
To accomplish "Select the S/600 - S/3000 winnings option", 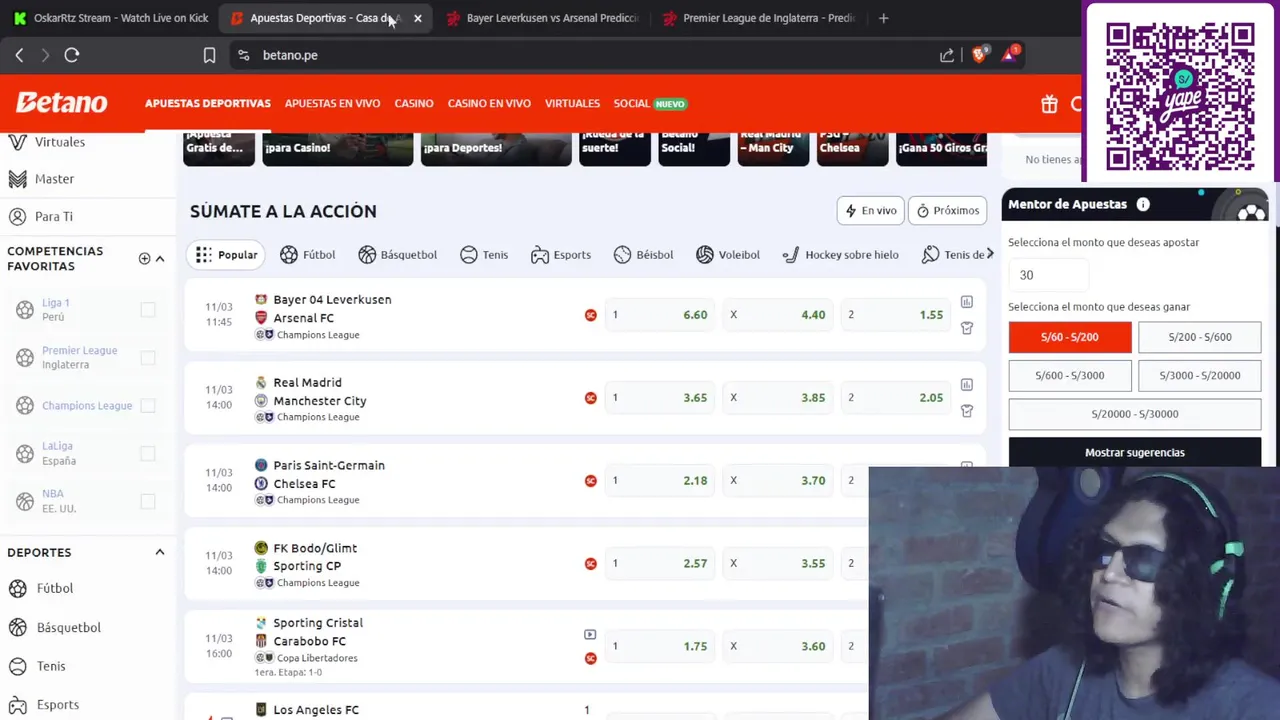I will [x=1070, y=376].
